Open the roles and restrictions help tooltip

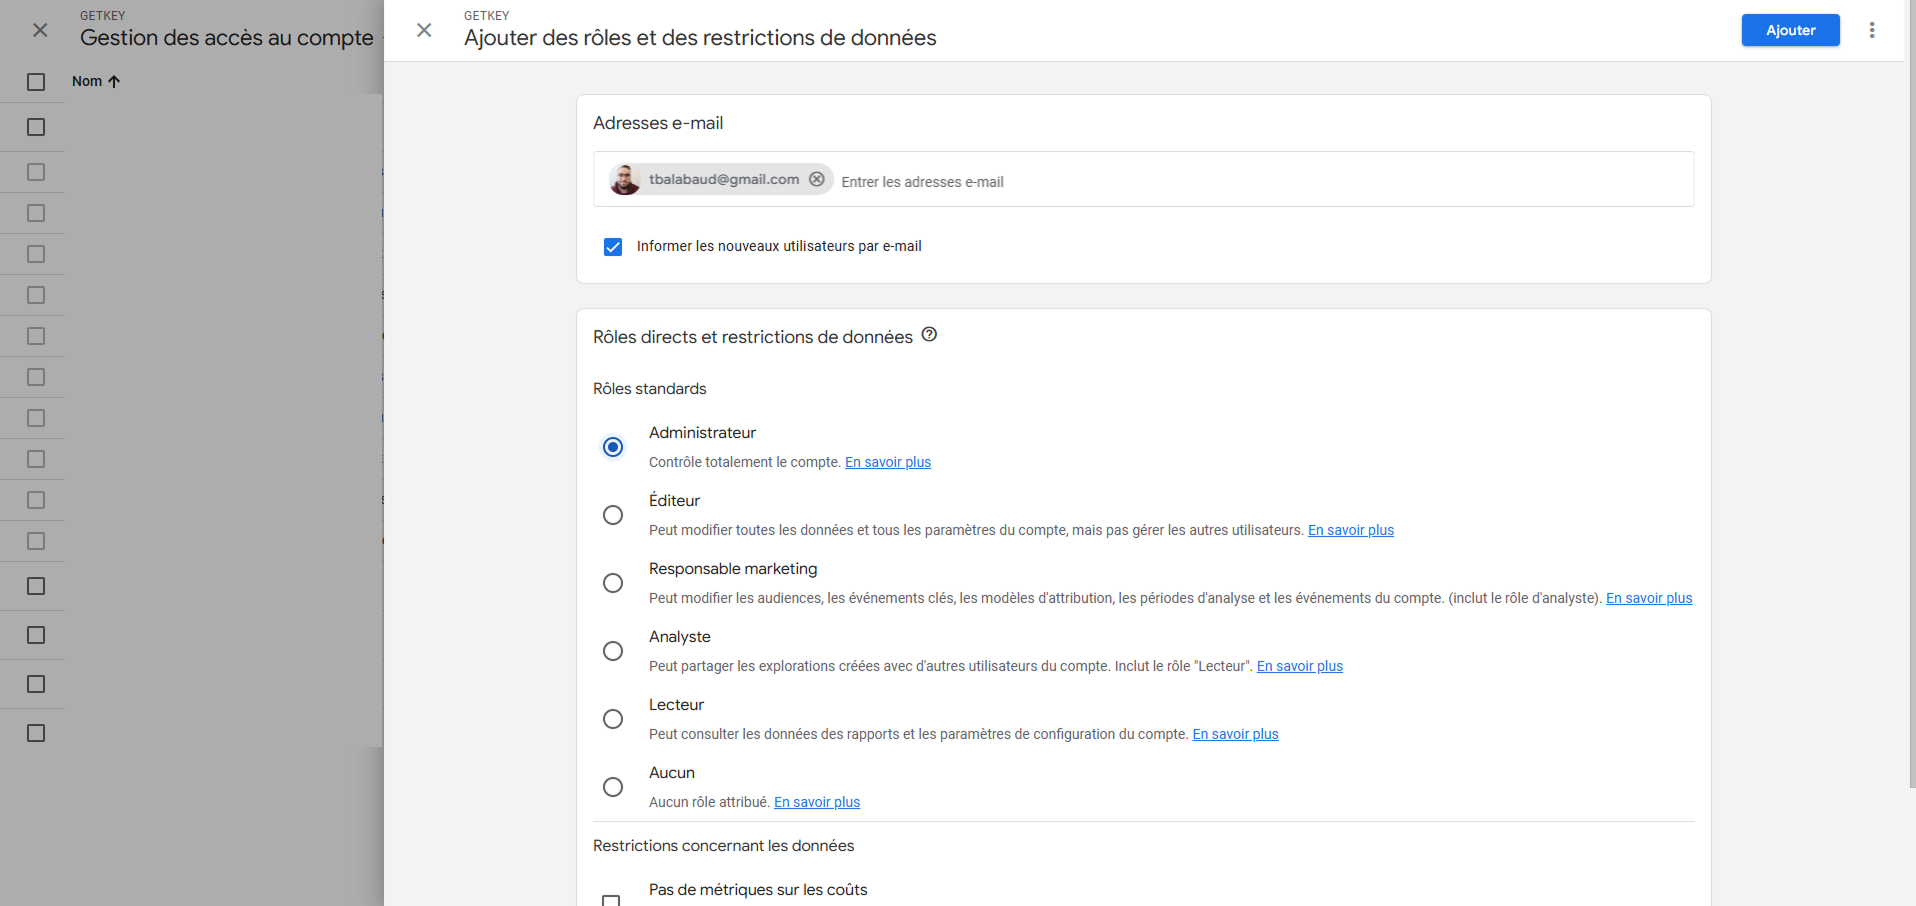coord(928,335)
